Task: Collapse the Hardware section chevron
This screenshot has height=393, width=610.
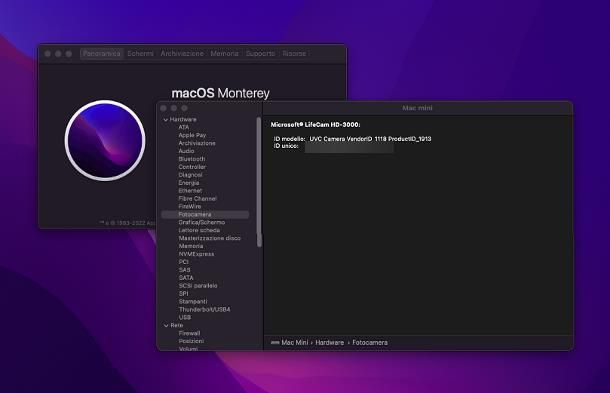Action: [x=166, y=119]
